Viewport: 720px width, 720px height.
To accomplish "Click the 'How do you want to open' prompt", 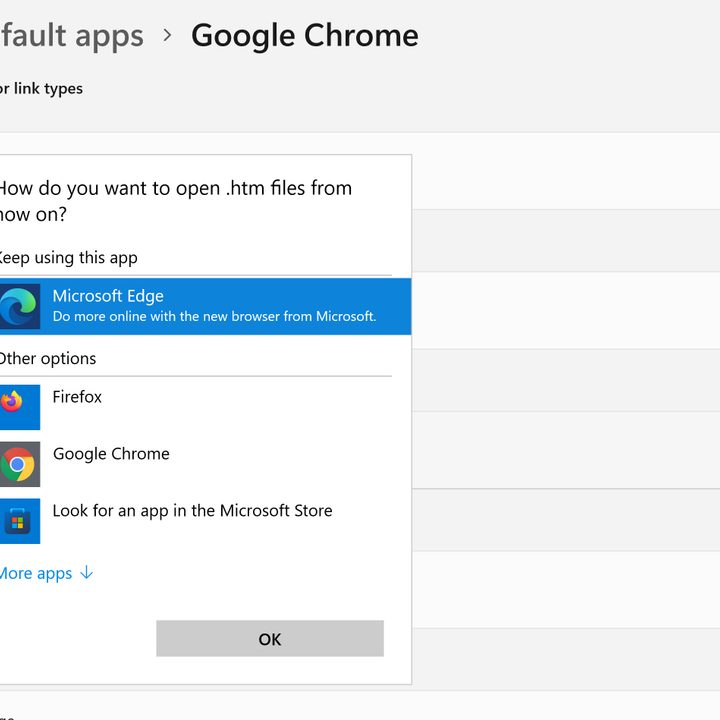I will 175,200.
